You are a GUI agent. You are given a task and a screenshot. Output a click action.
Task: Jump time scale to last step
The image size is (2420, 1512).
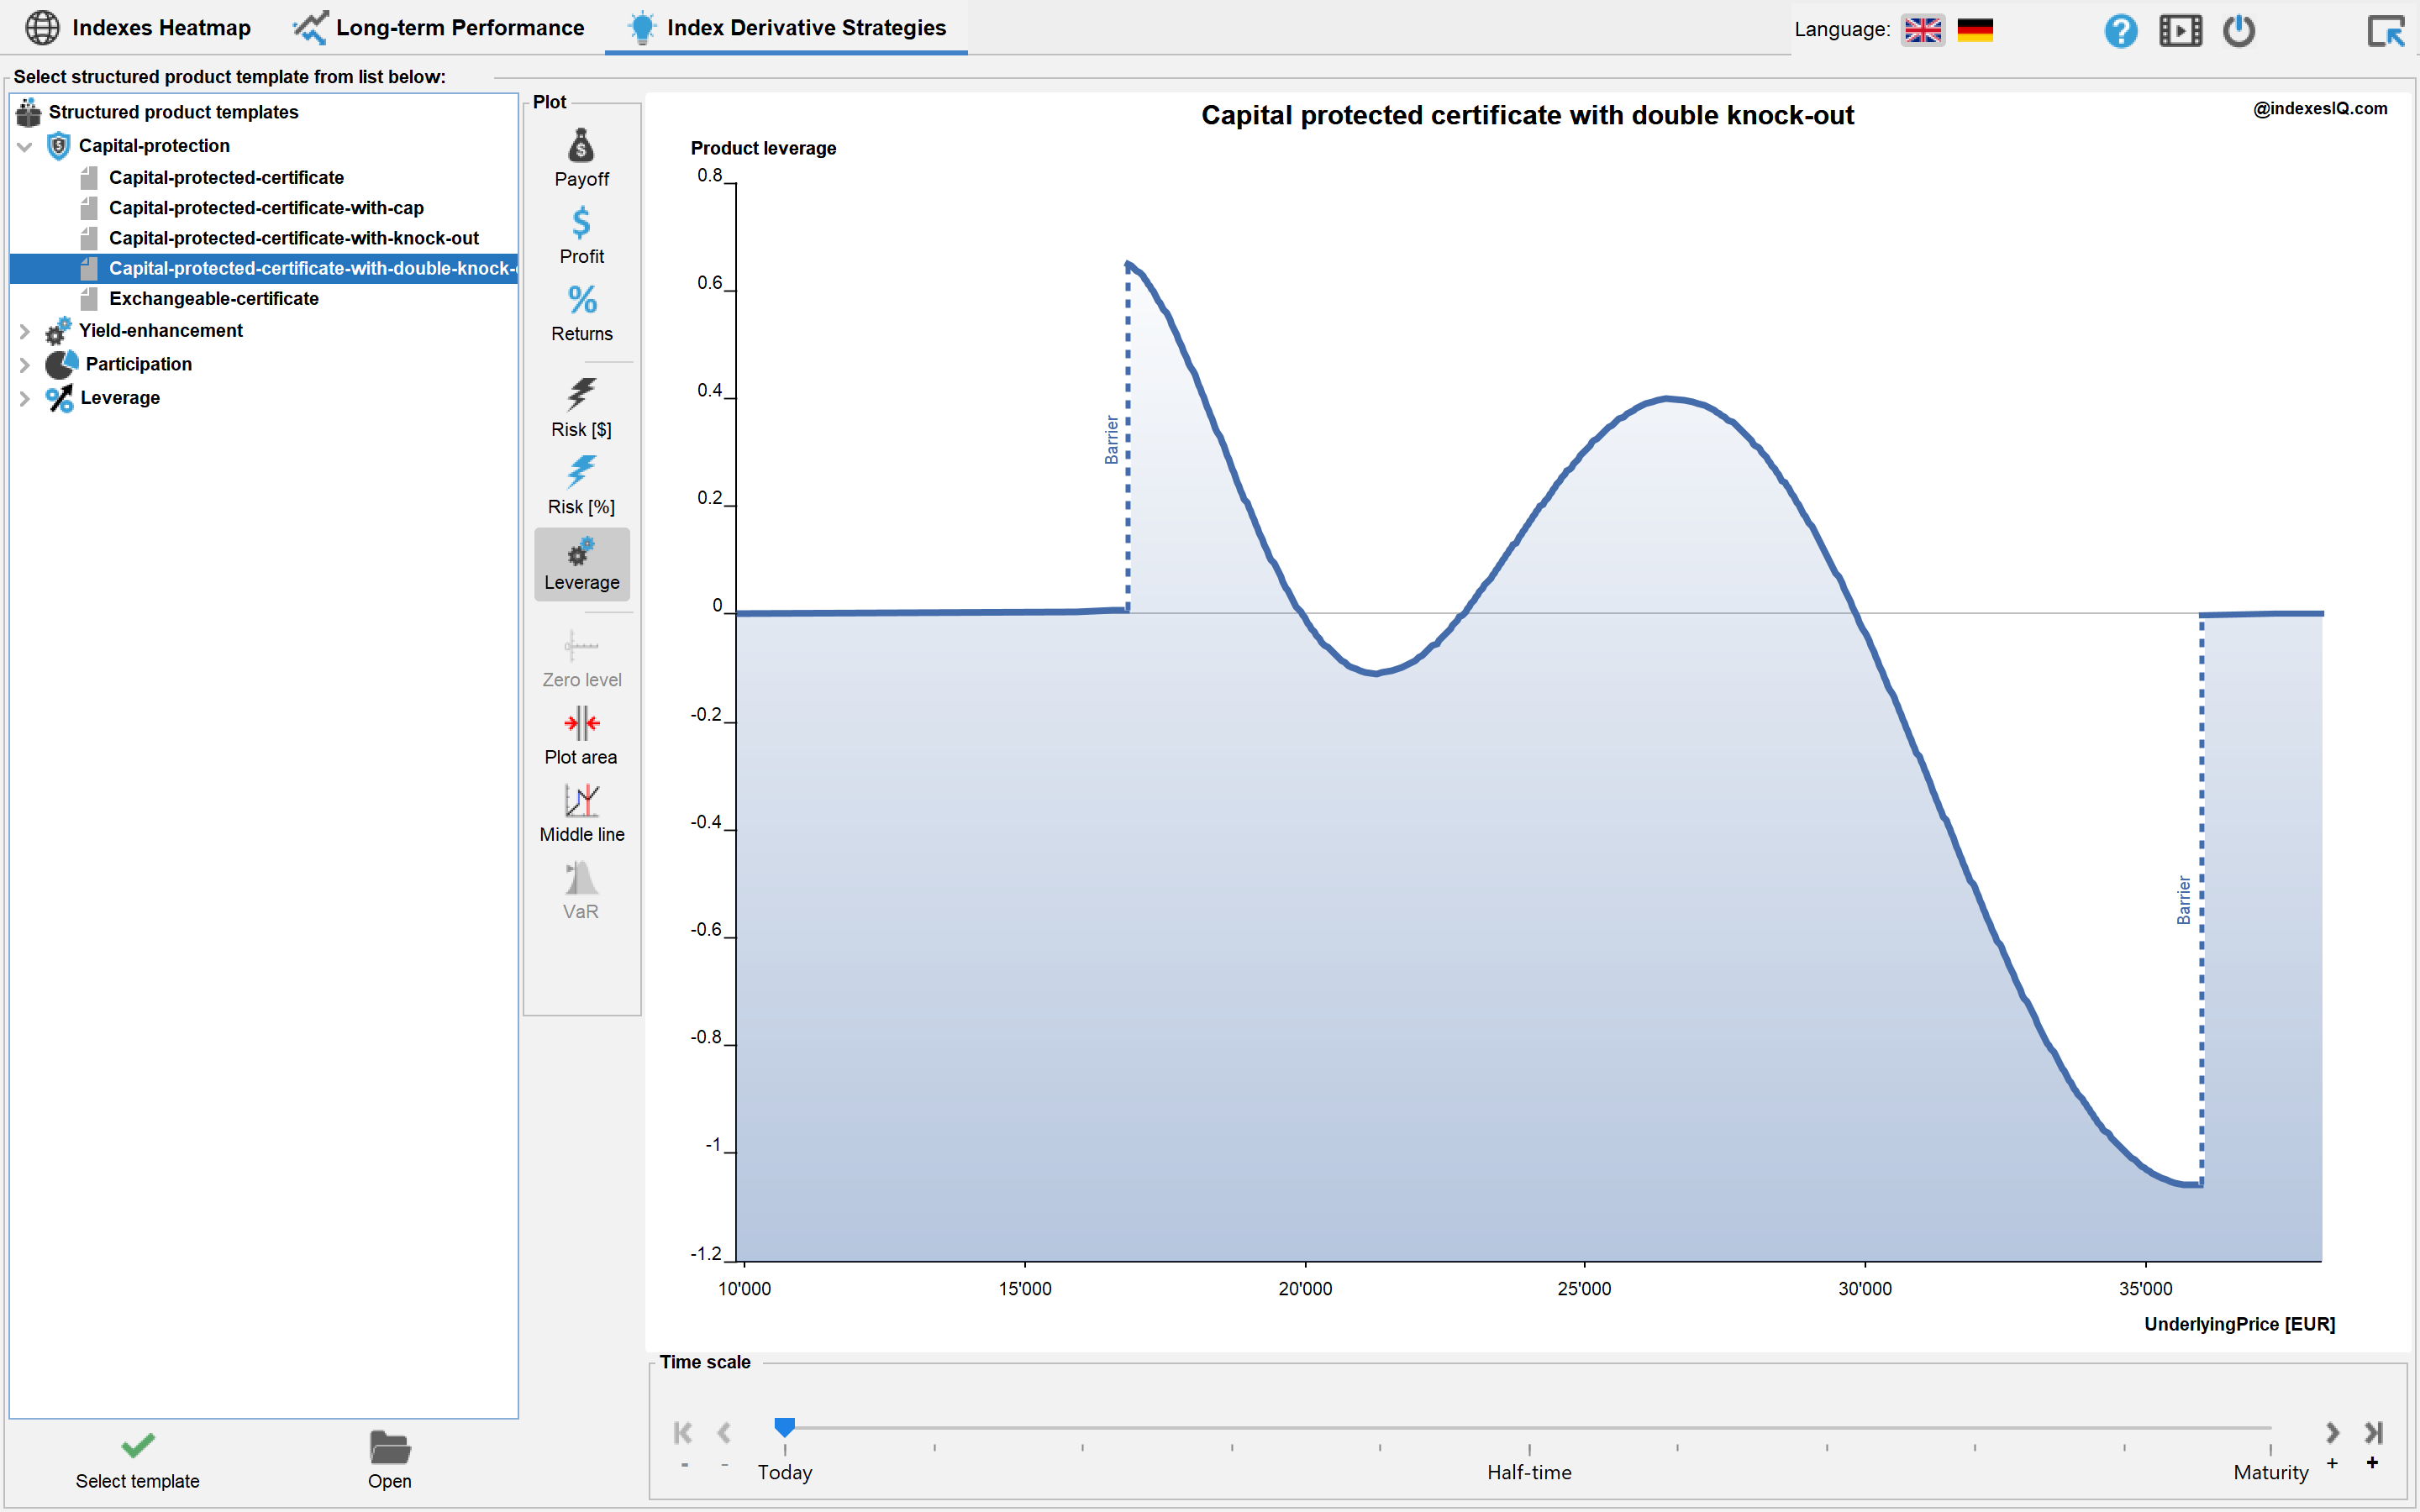[x=2373, y=1433]
